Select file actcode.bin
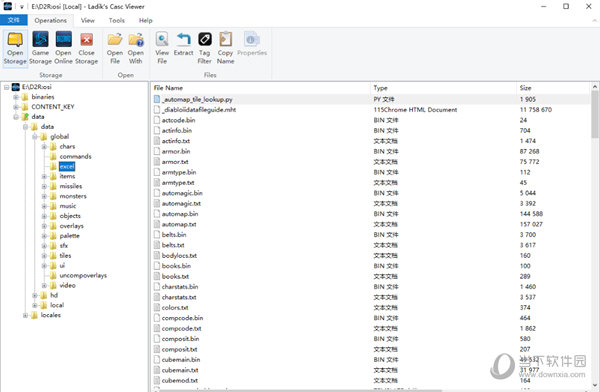600x392 pixels. [x=178, y=120]
